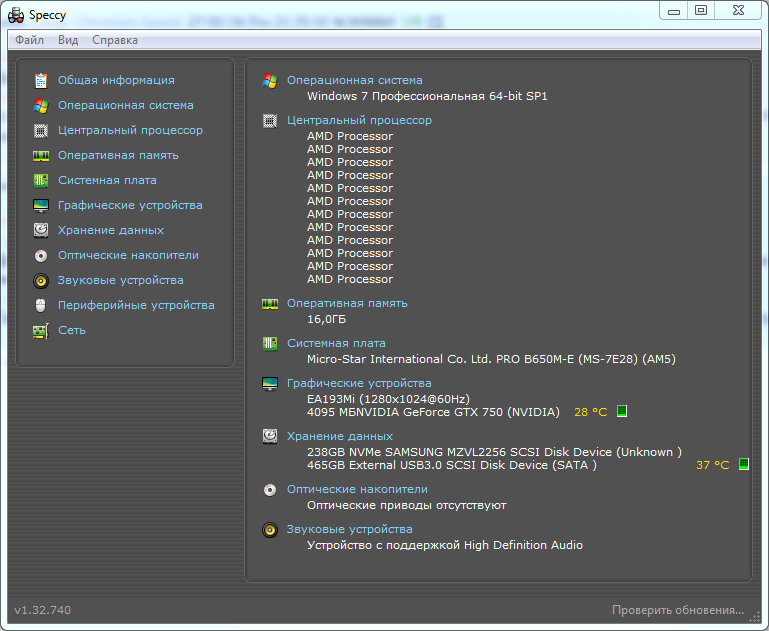This screenshot has width=769, height=631.
Task: Click the hard drive icon in the sidebar
Action: [41, 230]
